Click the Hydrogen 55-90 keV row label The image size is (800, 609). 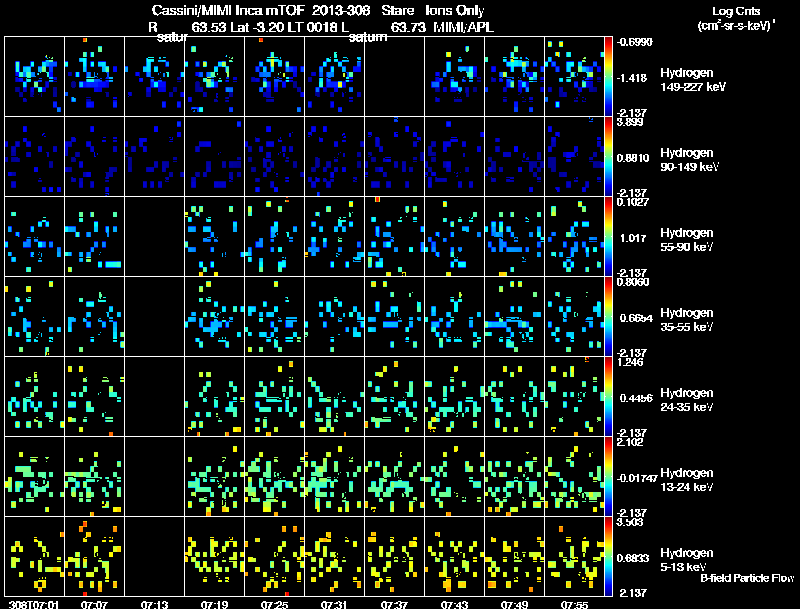pyautogui.click(x=687, y=240)
